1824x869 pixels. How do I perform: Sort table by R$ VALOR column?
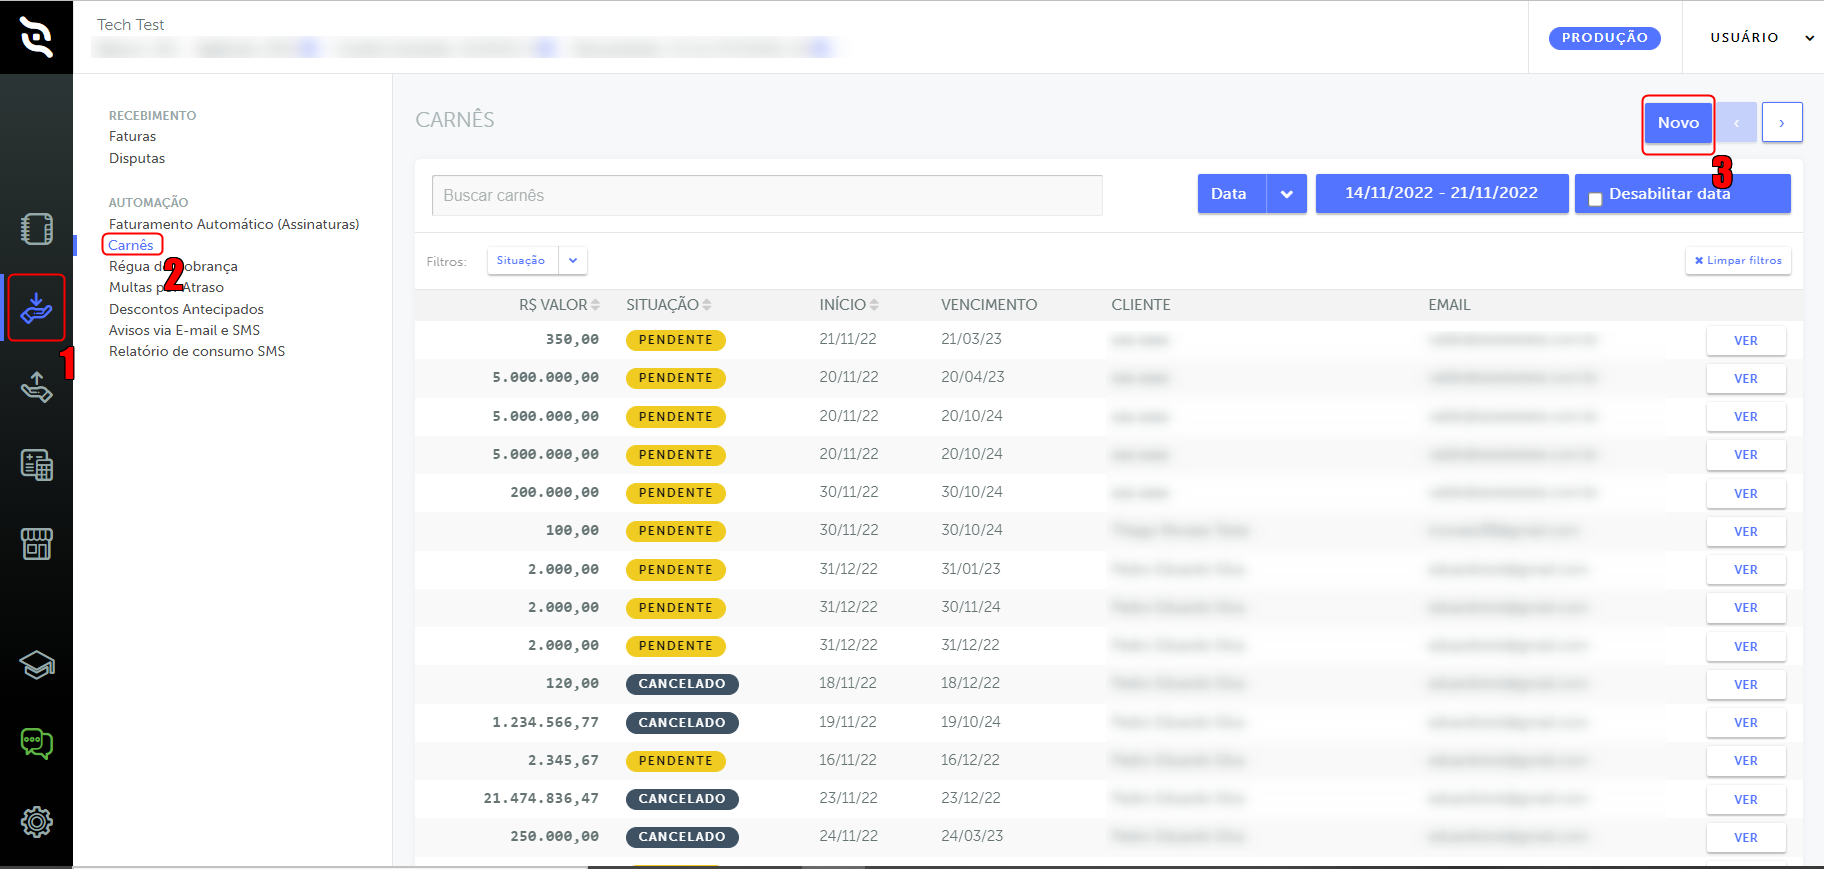[x=559, y=305]
